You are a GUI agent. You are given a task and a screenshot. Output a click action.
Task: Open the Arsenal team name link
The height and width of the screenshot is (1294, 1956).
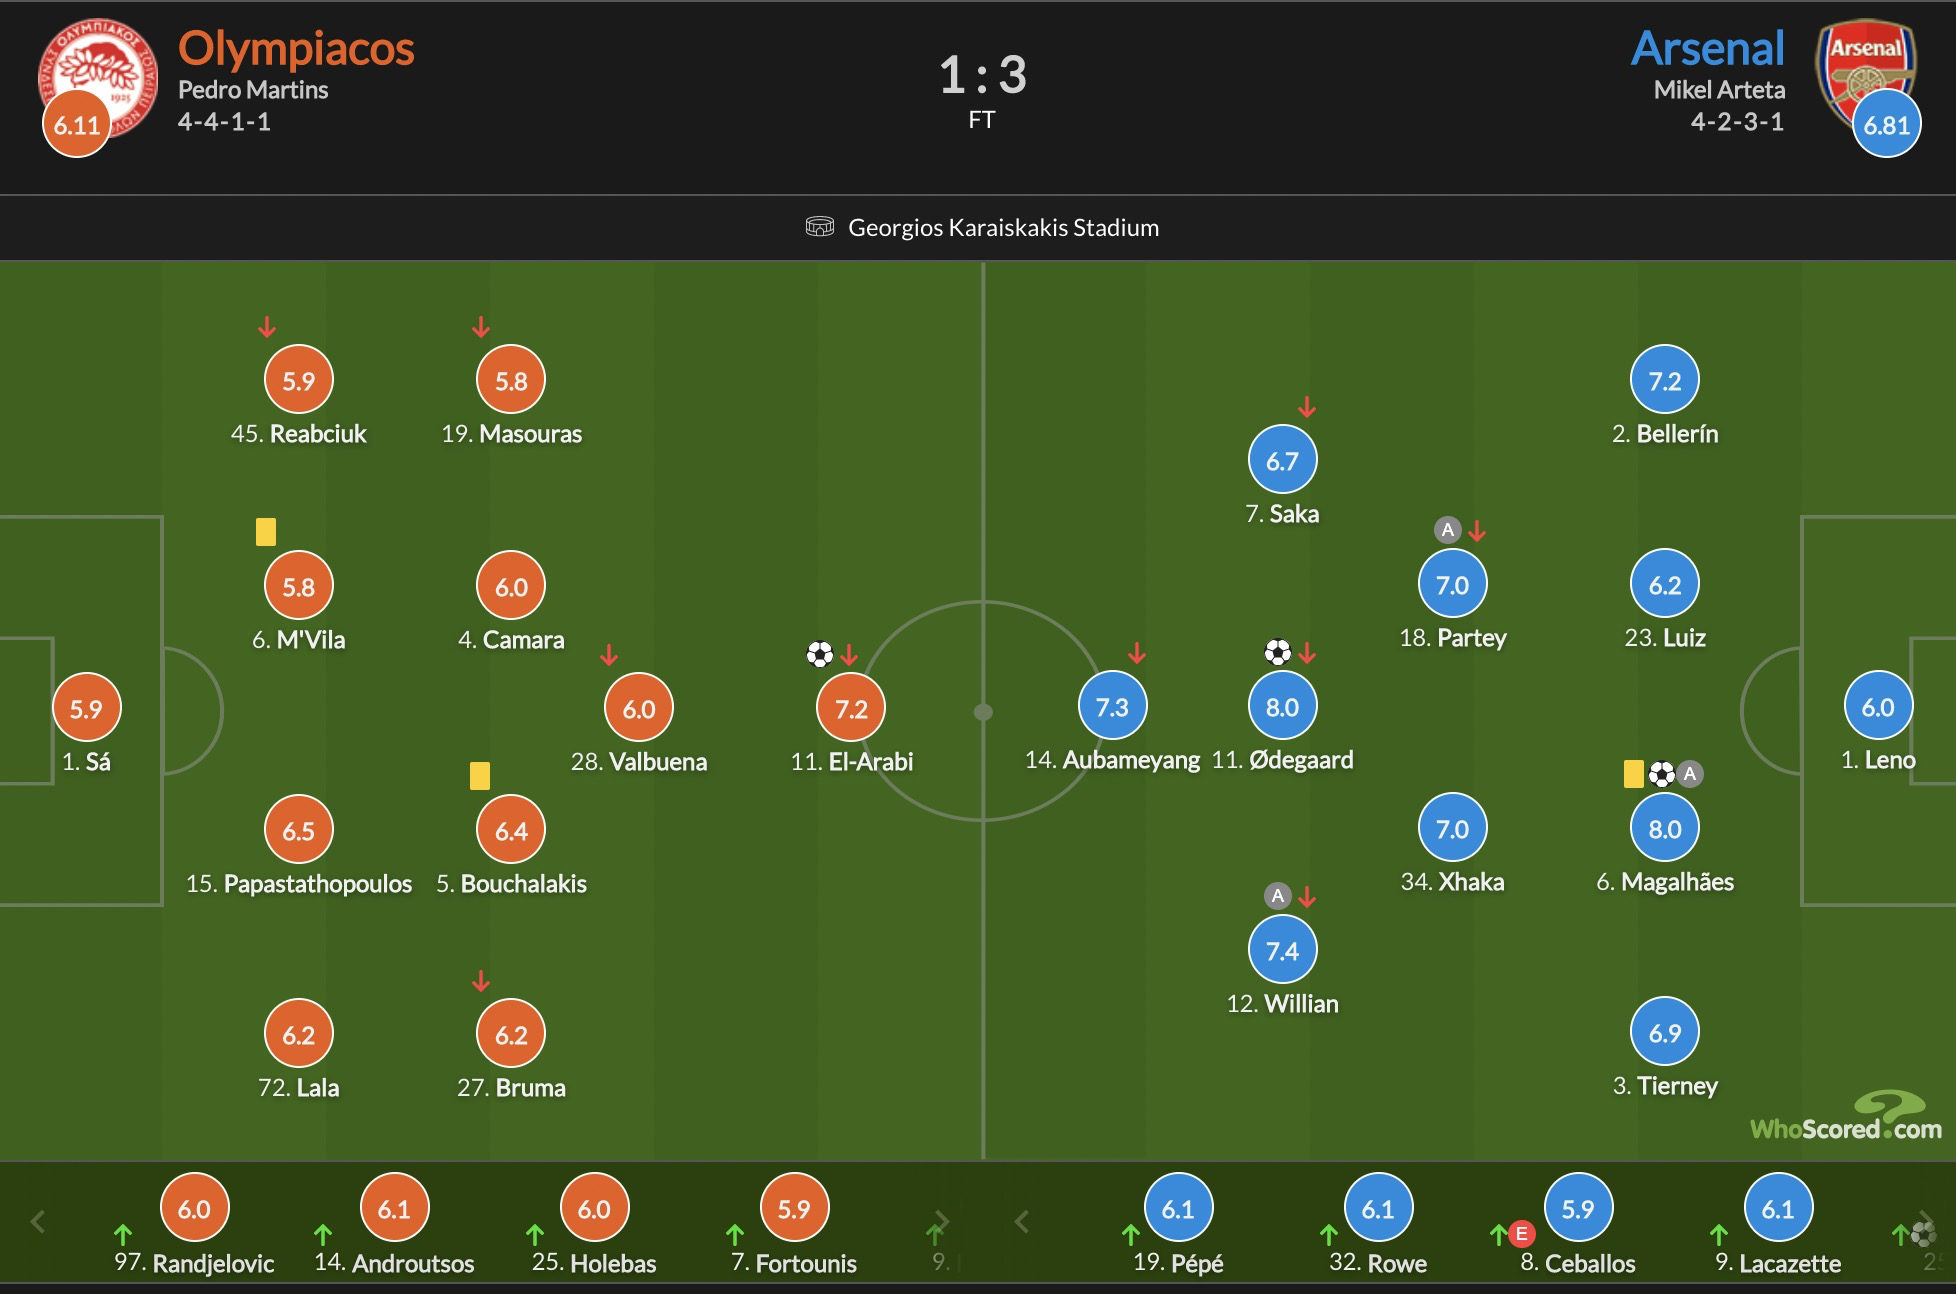tap(1708, 49)
